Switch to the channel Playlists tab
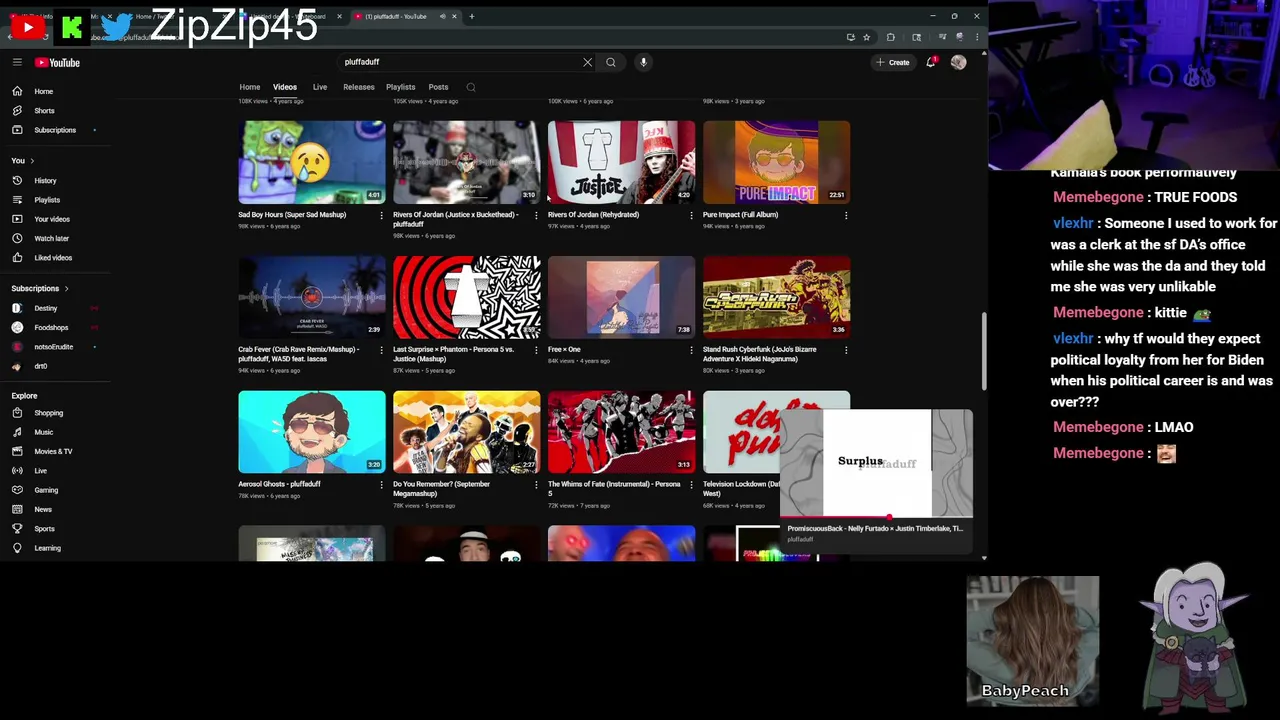This screenshot has height=720, width=1280. point(401,87)
